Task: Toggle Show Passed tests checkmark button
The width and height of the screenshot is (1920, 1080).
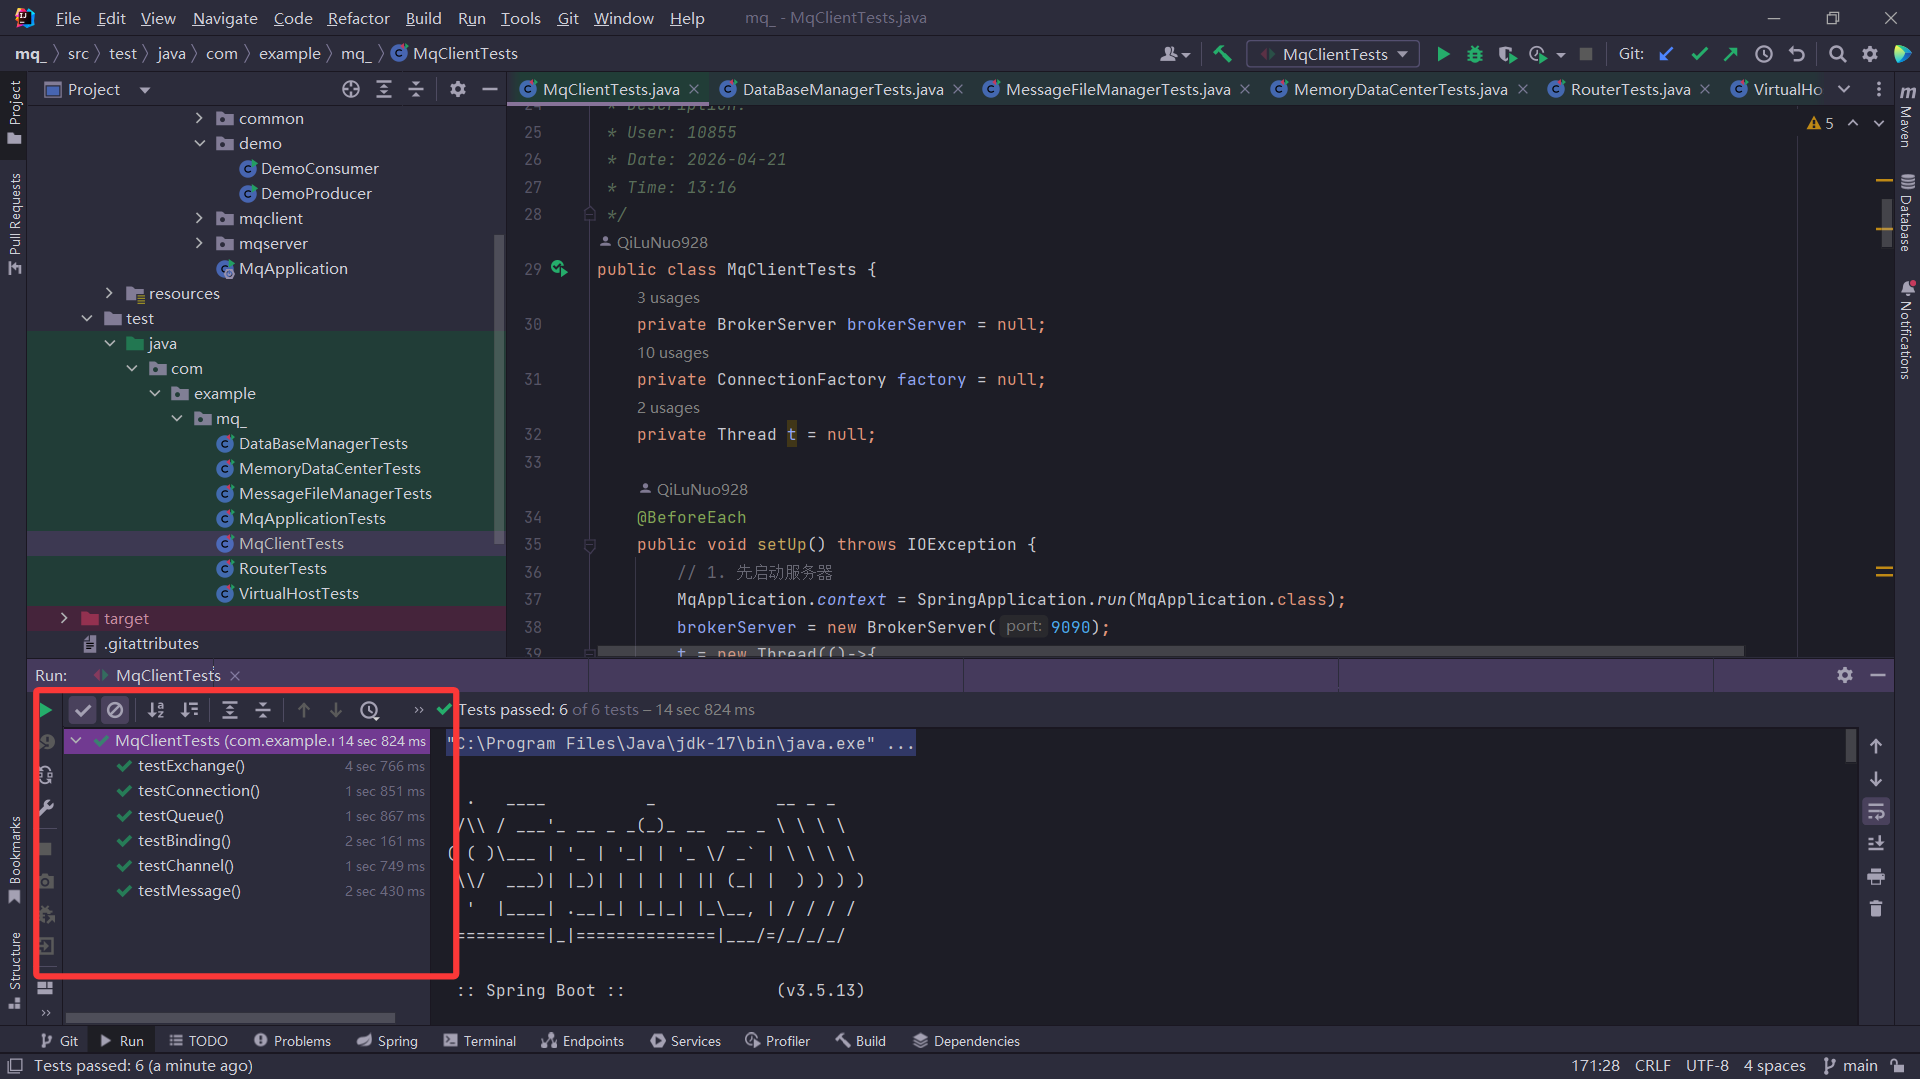Action: coord(83,710)
